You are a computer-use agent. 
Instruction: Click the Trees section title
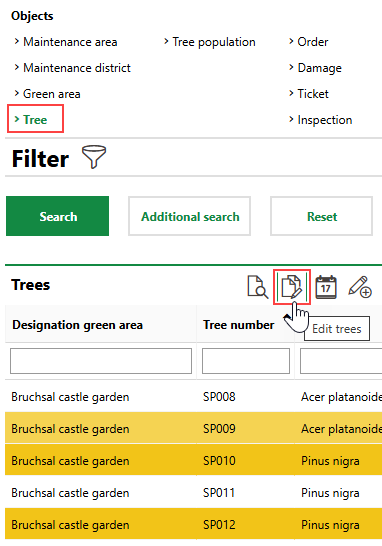pos(31,285)
